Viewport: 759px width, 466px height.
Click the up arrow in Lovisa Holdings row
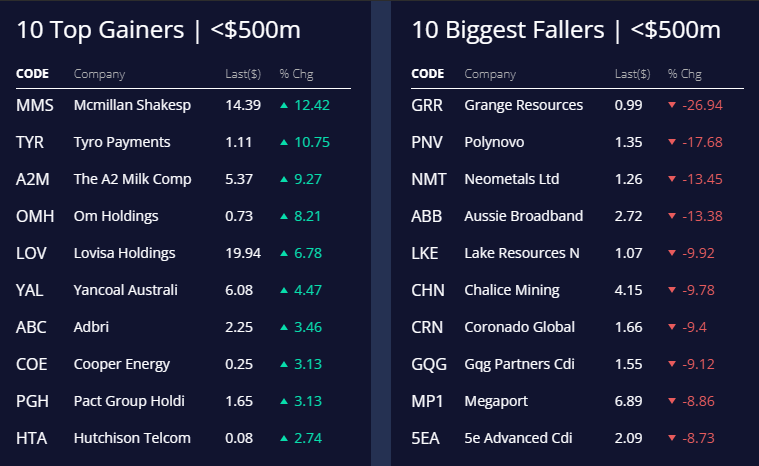coord(285,253)
